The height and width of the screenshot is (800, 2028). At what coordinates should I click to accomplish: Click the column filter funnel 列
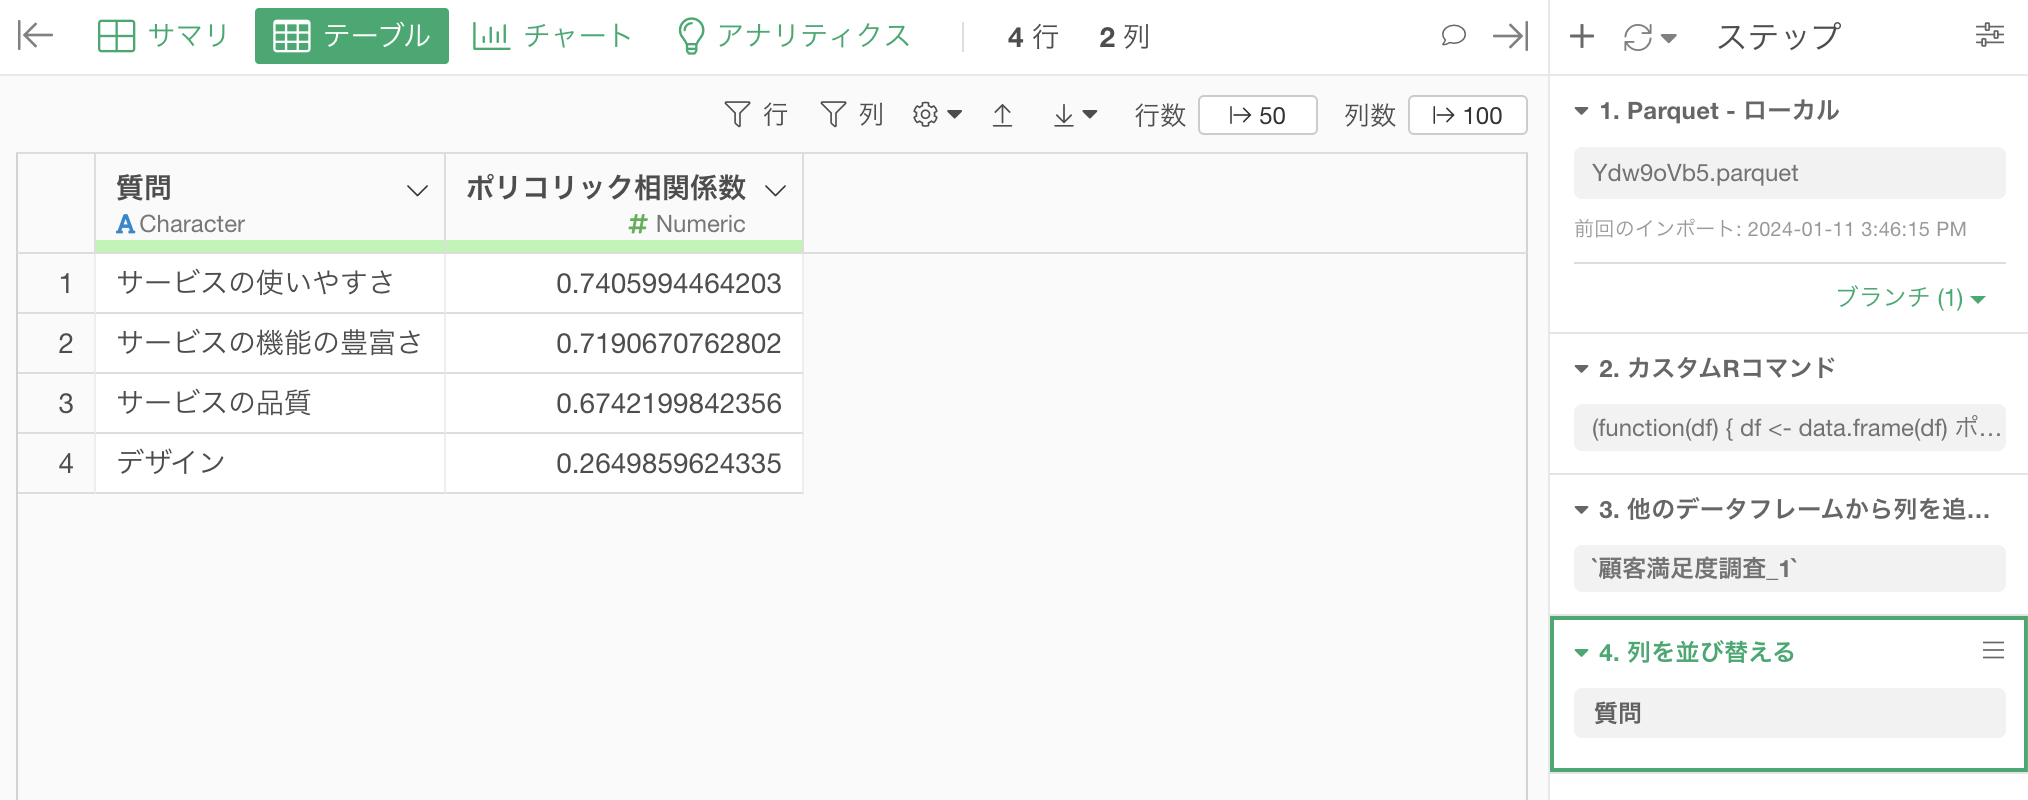tap(852, 115)
